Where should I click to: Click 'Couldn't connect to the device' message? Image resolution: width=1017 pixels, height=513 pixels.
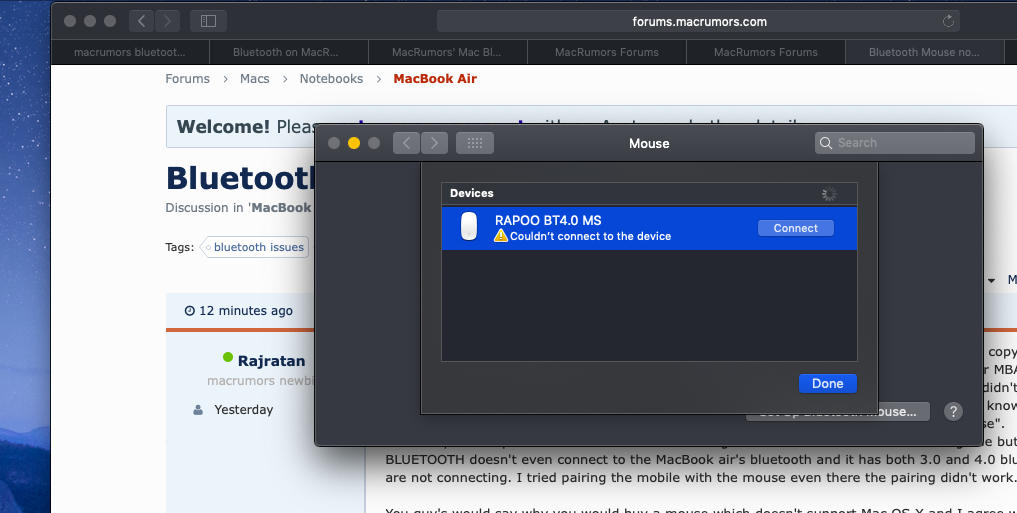[x=590, y=236]
